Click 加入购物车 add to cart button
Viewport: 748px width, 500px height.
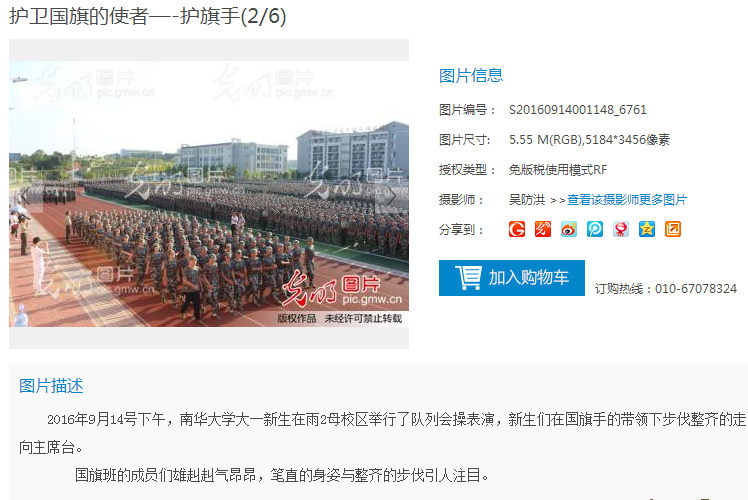click(x=512, y=278)
